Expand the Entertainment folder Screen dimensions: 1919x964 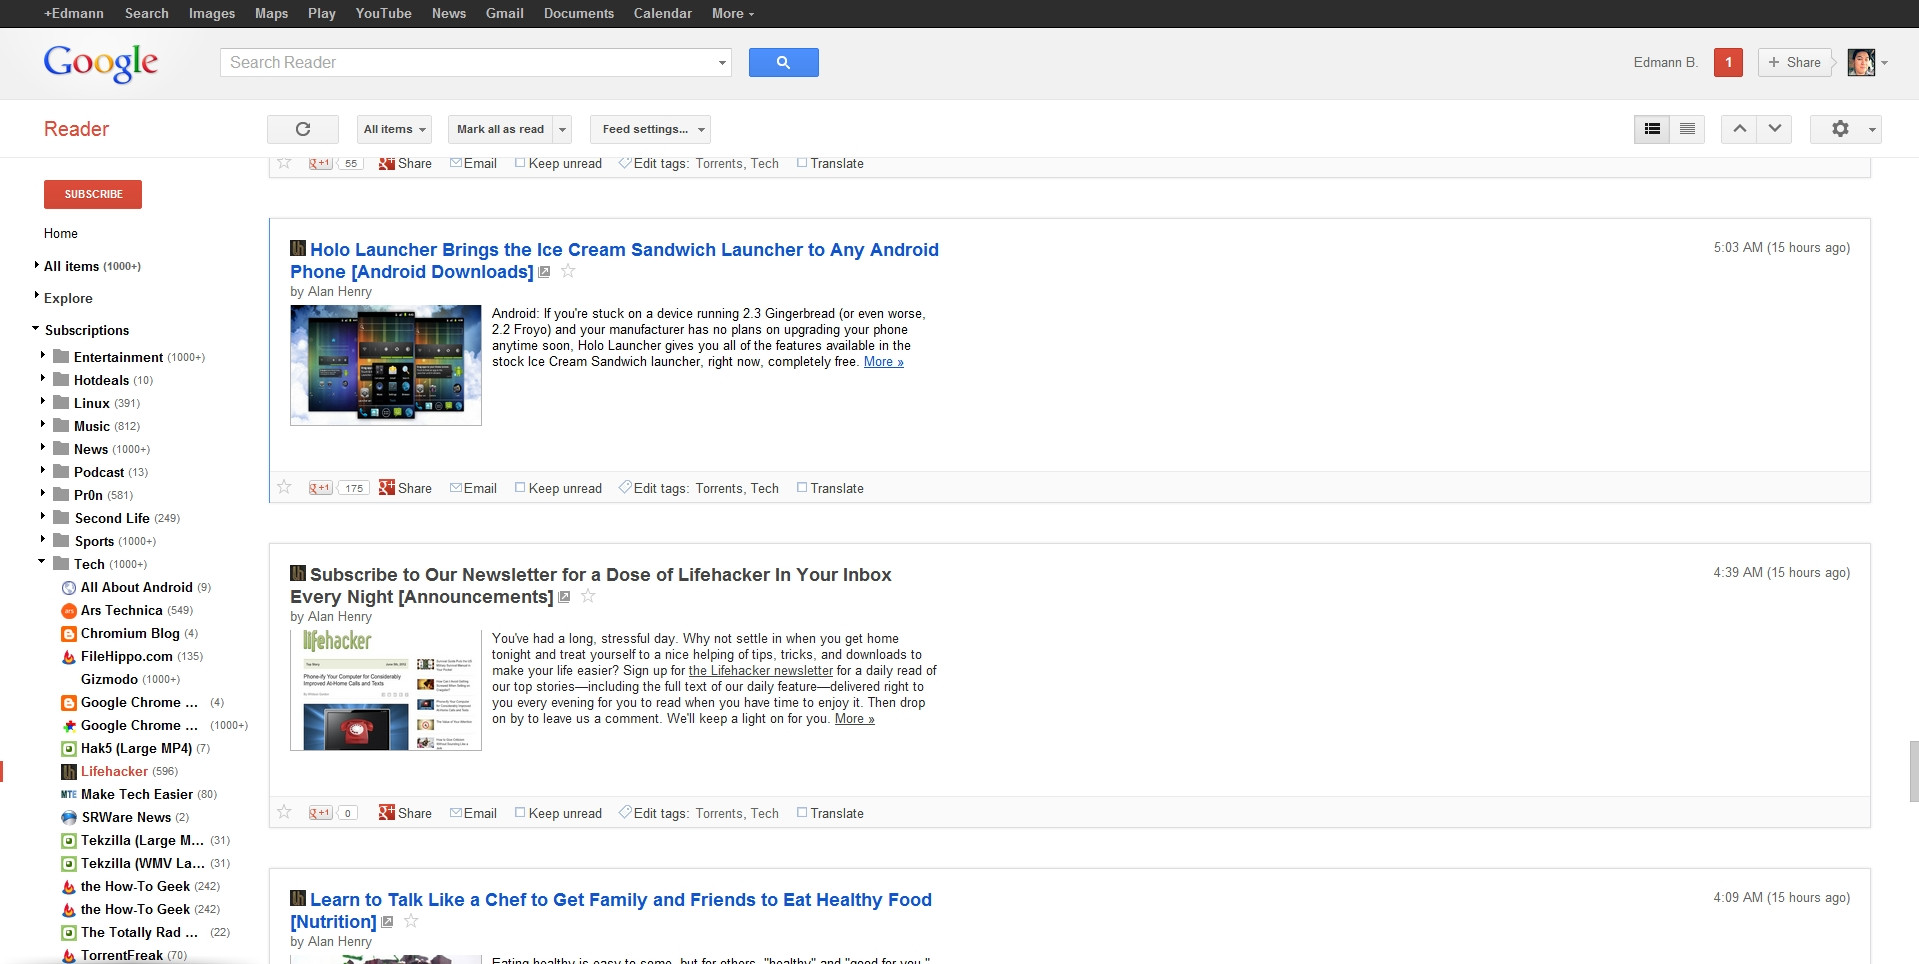coord(43,355)
